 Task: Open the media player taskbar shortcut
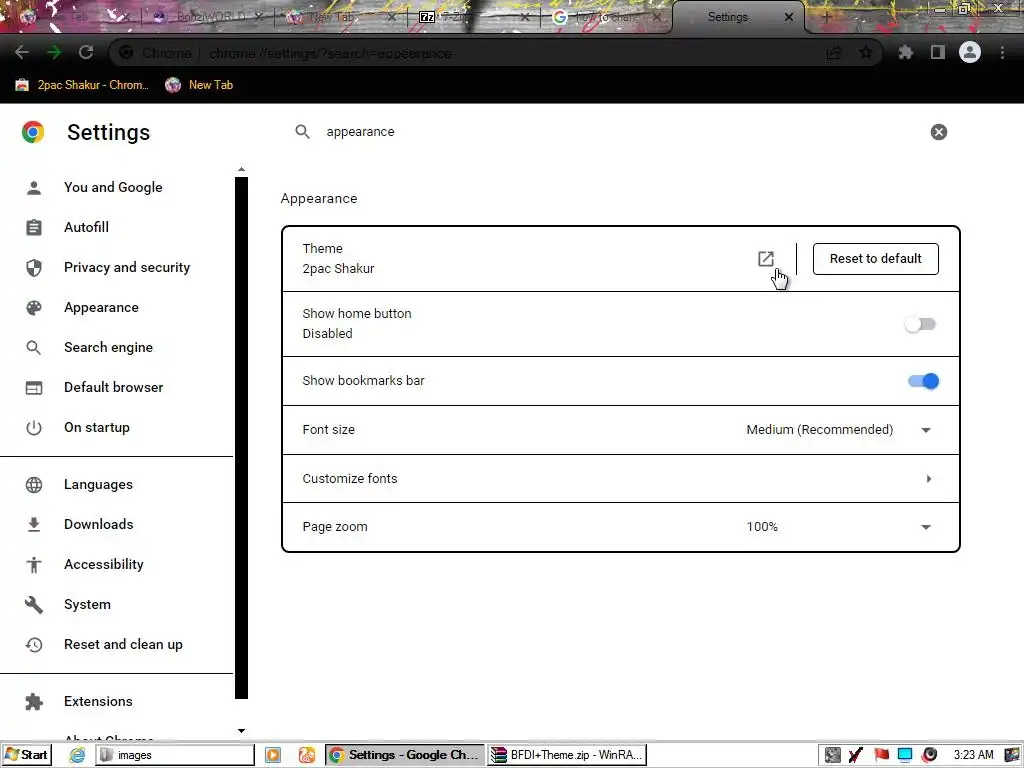(x=273, y=755)
